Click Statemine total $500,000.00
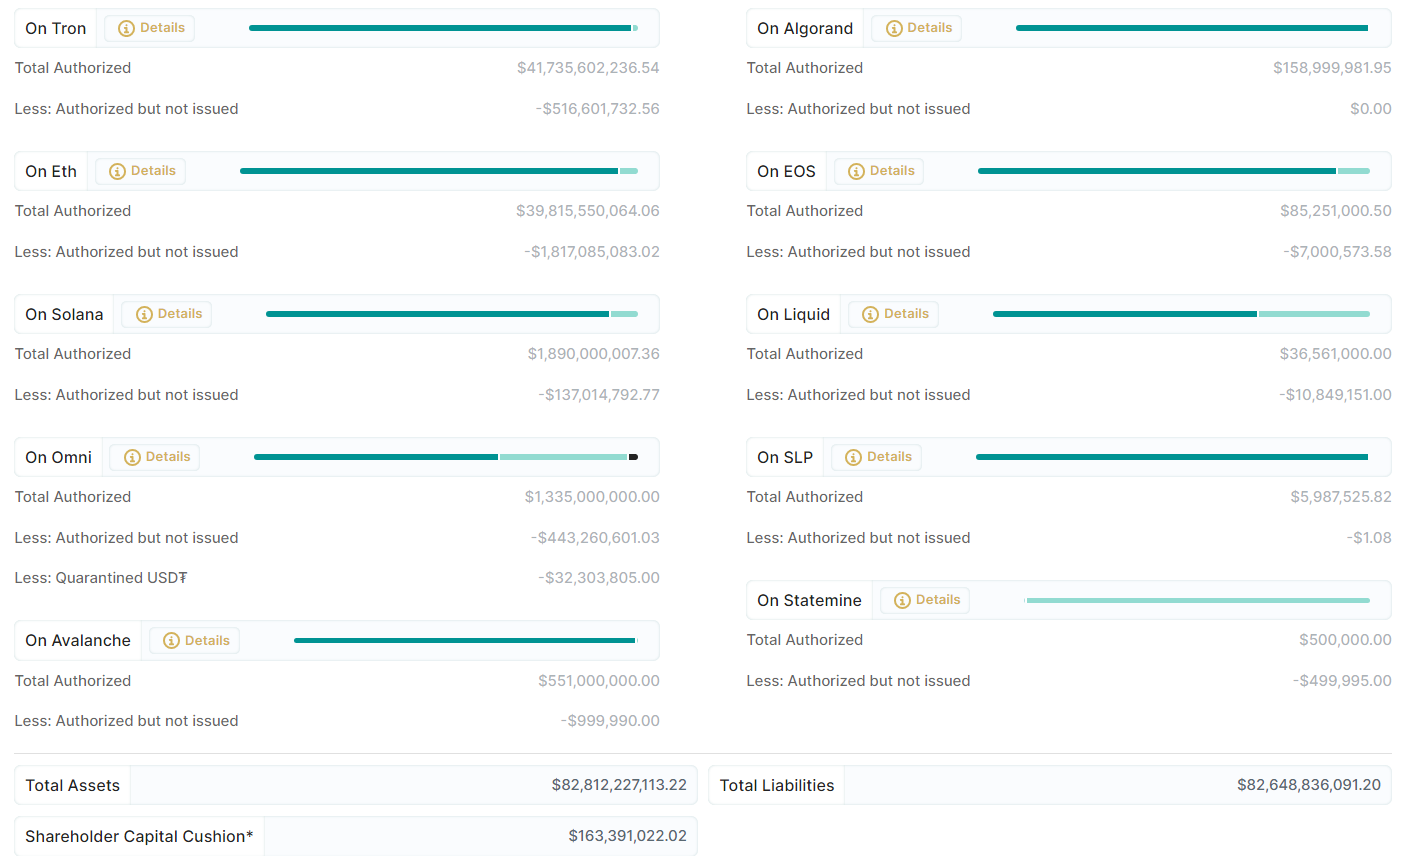The image size is (1420, 856). tap(1345, 640)
